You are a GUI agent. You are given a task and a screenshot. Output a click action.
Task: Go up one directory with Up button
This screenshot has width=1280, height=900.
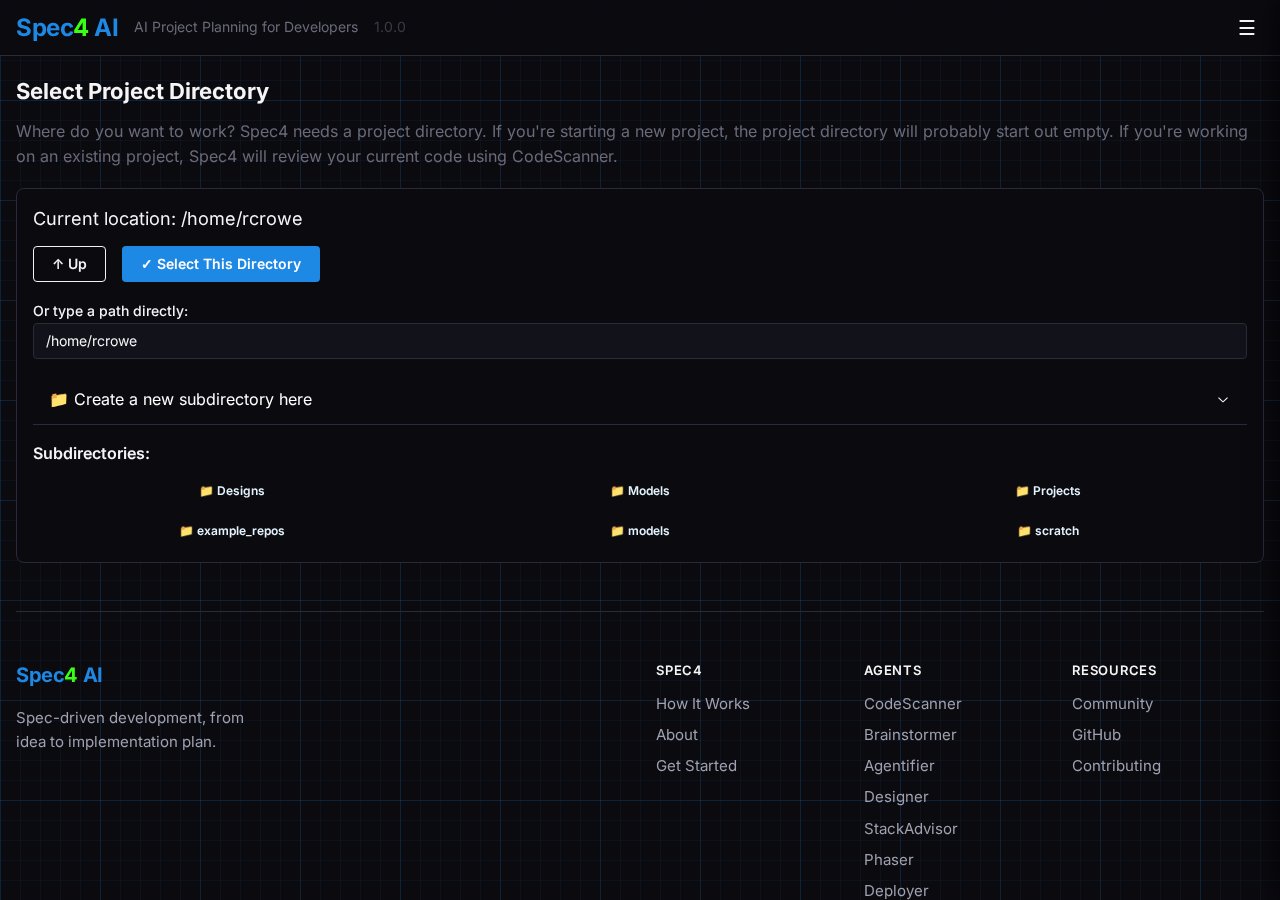tap(69, 264)
